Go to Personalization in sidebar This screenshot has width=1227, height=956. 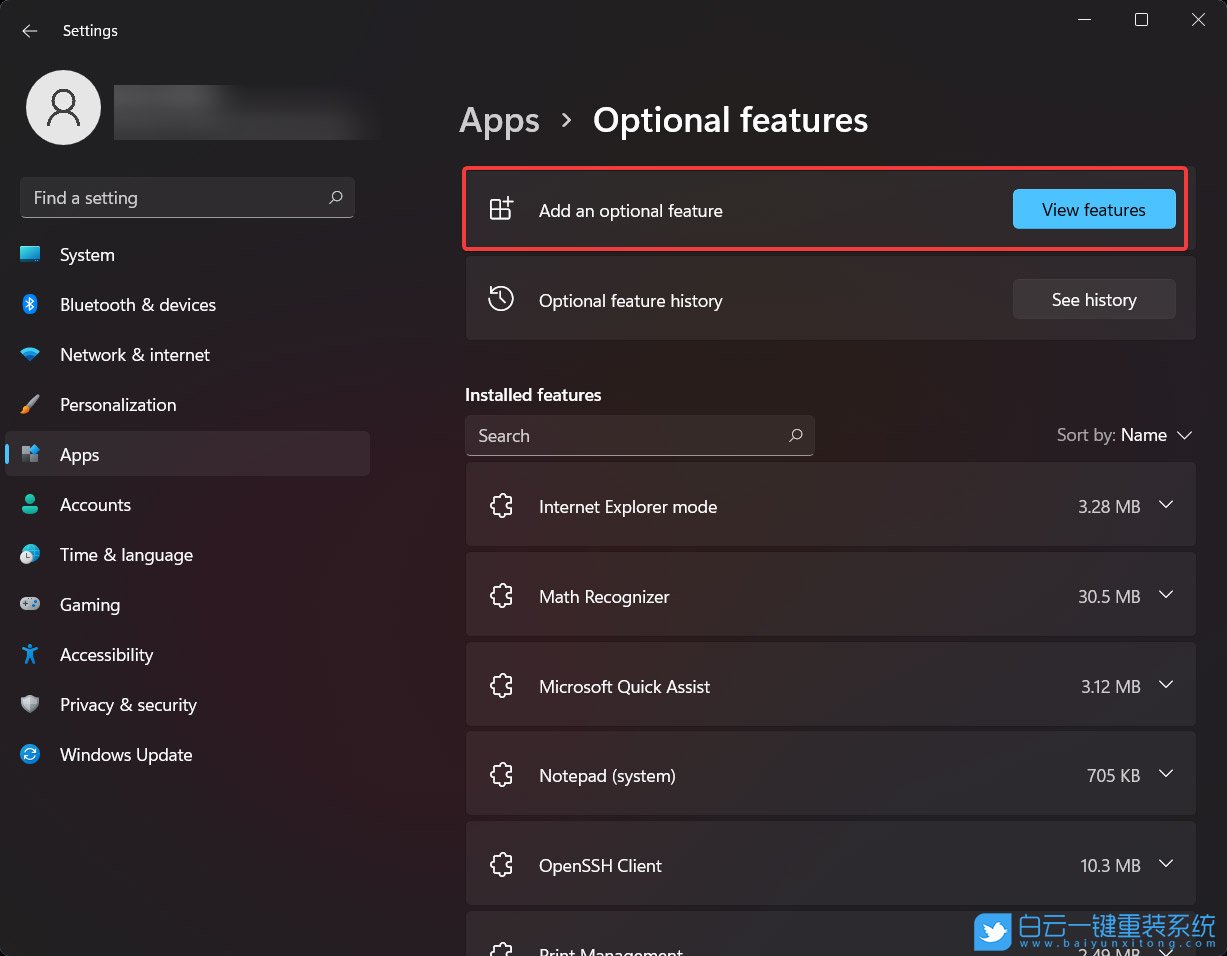point(118,405)
